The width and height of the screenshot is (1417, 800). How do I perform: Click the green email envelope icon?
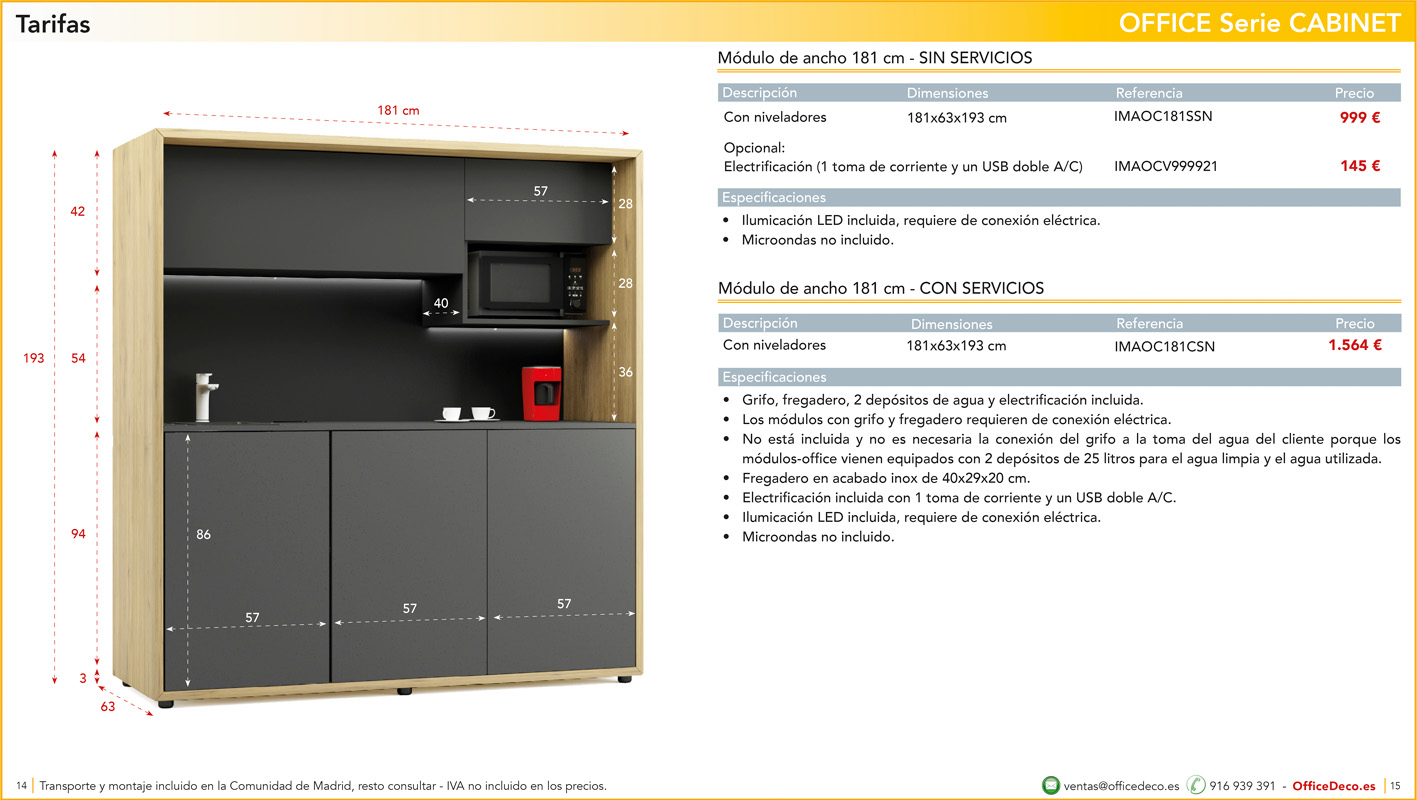pyautogui.click(x=1051, y=786)
